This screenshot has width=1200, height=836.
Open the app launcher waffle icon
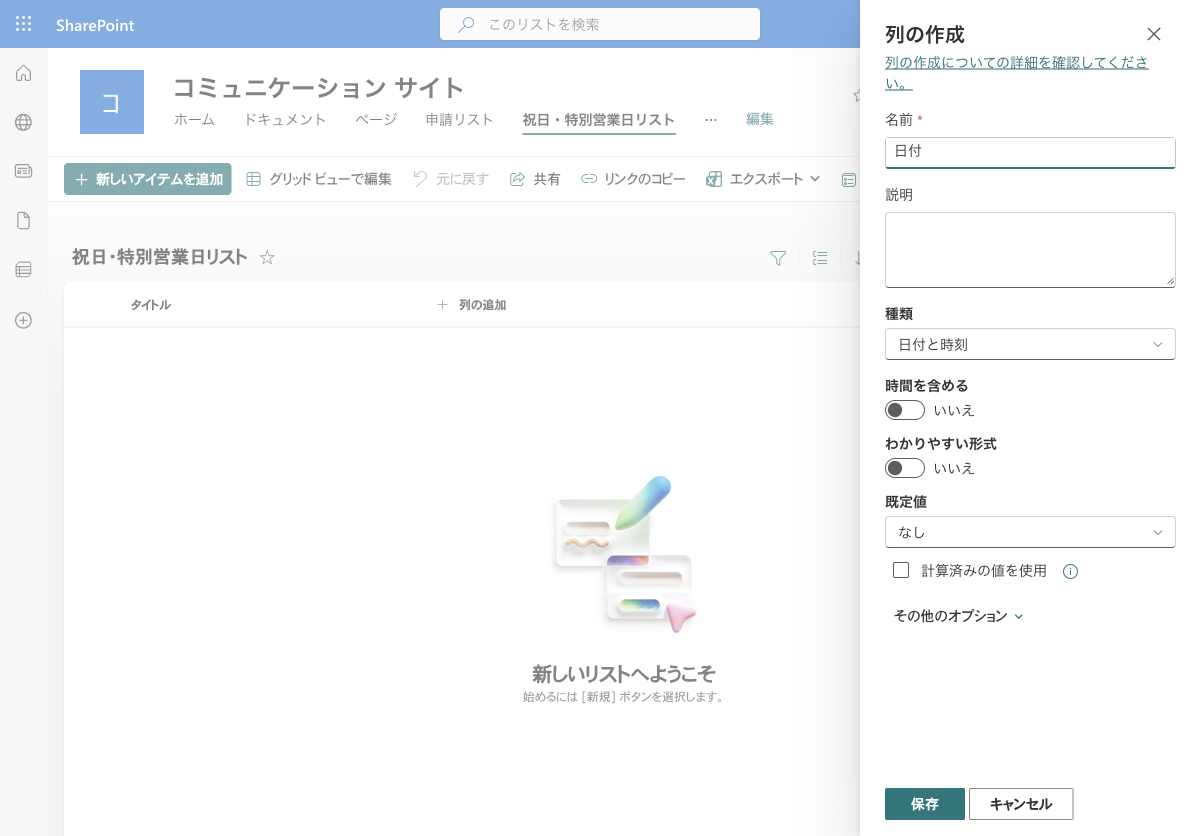pos(23,24)
